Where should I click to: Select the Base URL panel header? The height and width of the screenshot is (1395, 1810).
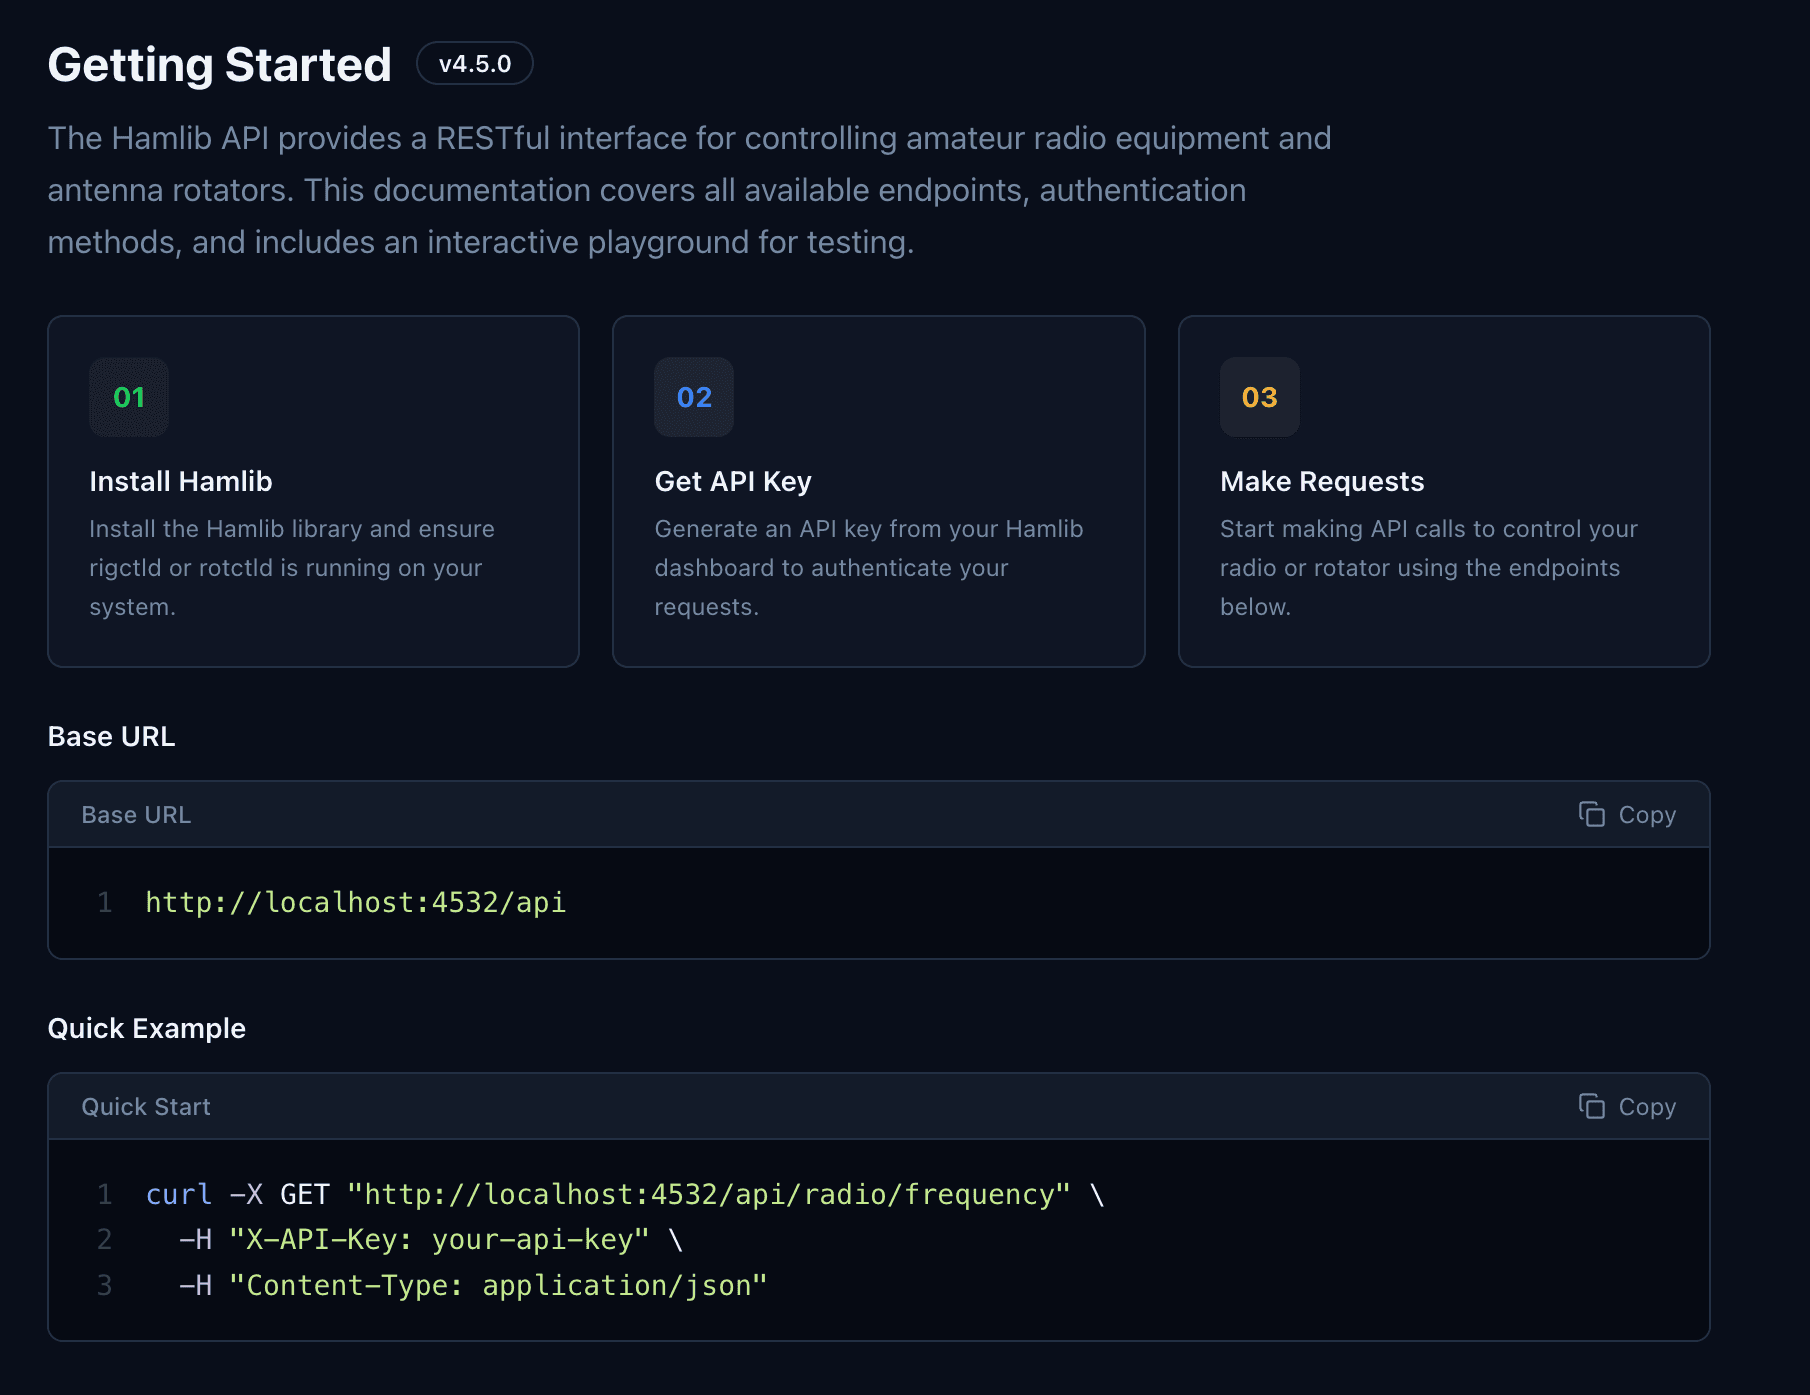[136, 814]
